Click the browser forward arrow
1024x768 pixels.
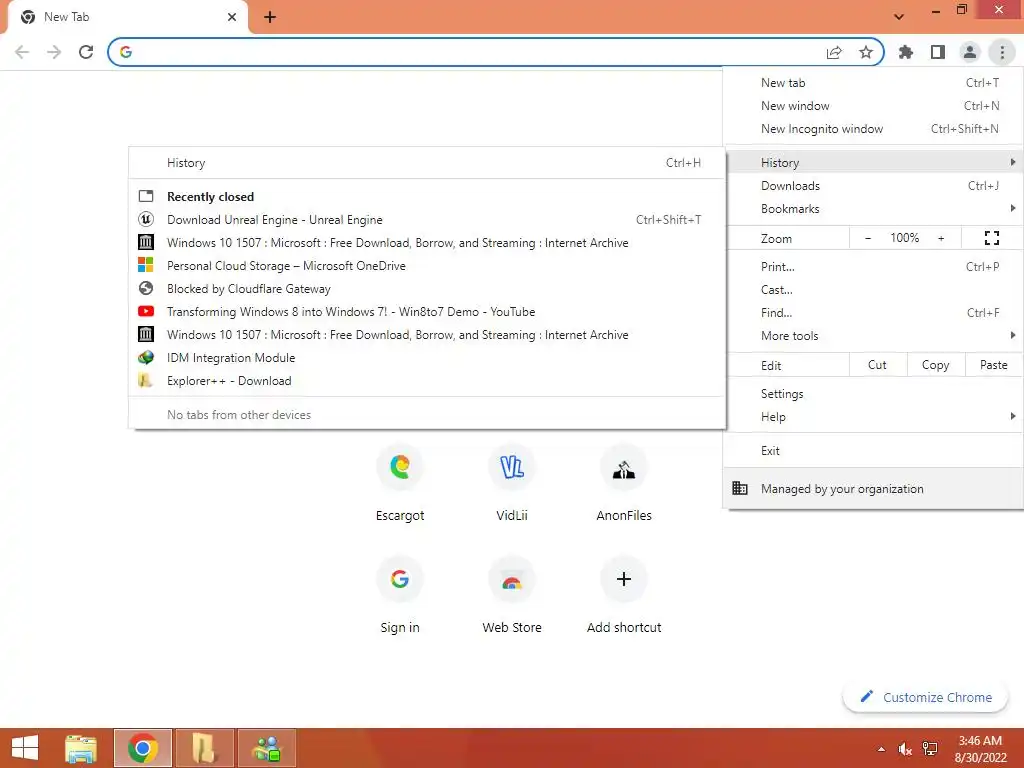pyautogui.click(x=54, y=52)
